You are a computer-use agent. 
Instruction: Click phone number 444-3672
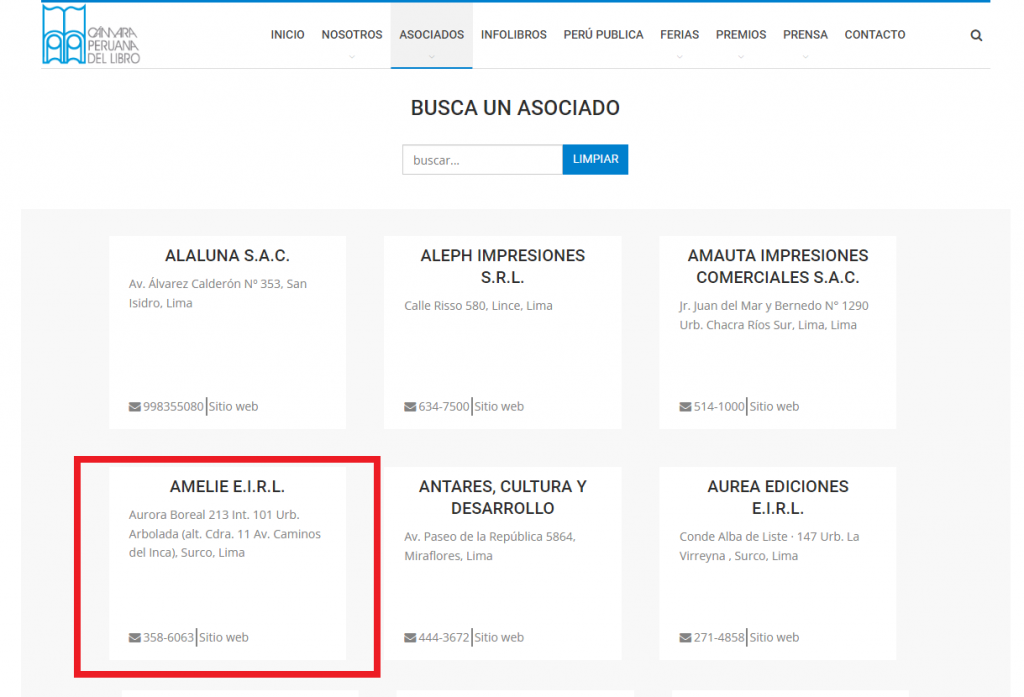443,637
